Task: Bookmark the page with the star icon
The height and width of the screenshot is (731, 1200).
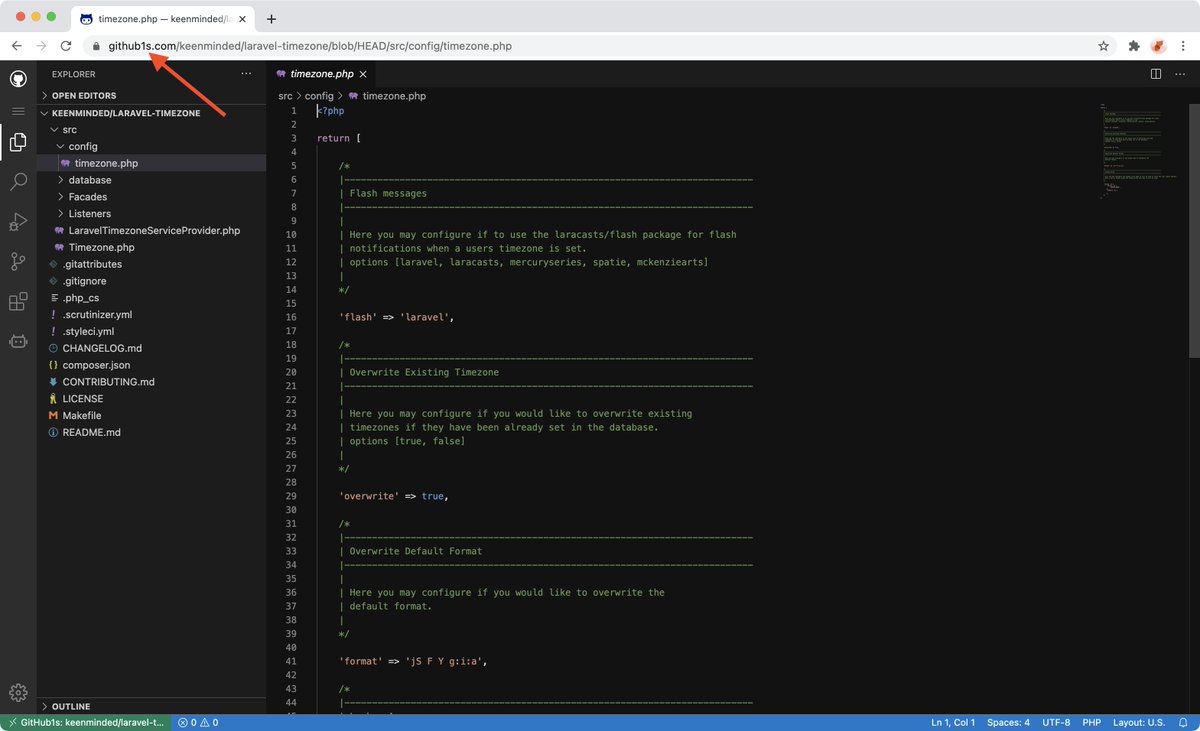Action: click(x=1103, y=45)
